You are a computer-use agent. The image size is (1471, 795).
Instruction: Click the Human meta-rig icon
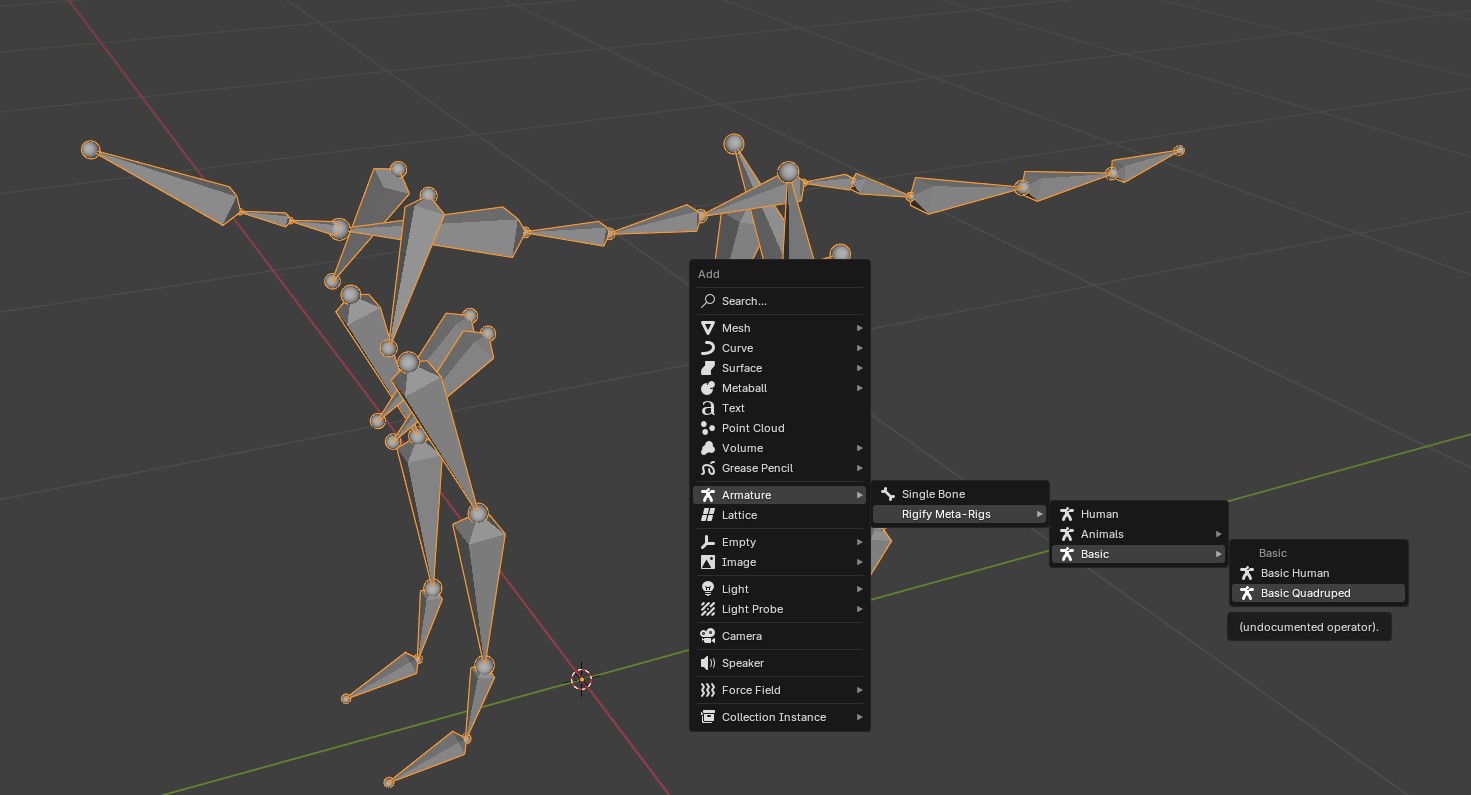[x=1067, y=514]
